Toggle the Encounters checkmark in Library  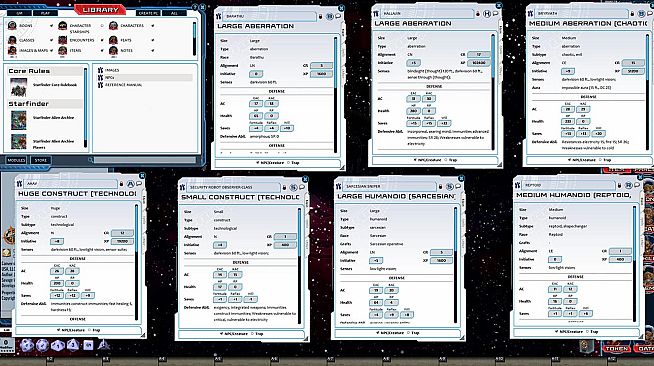[x=102, y=40]
